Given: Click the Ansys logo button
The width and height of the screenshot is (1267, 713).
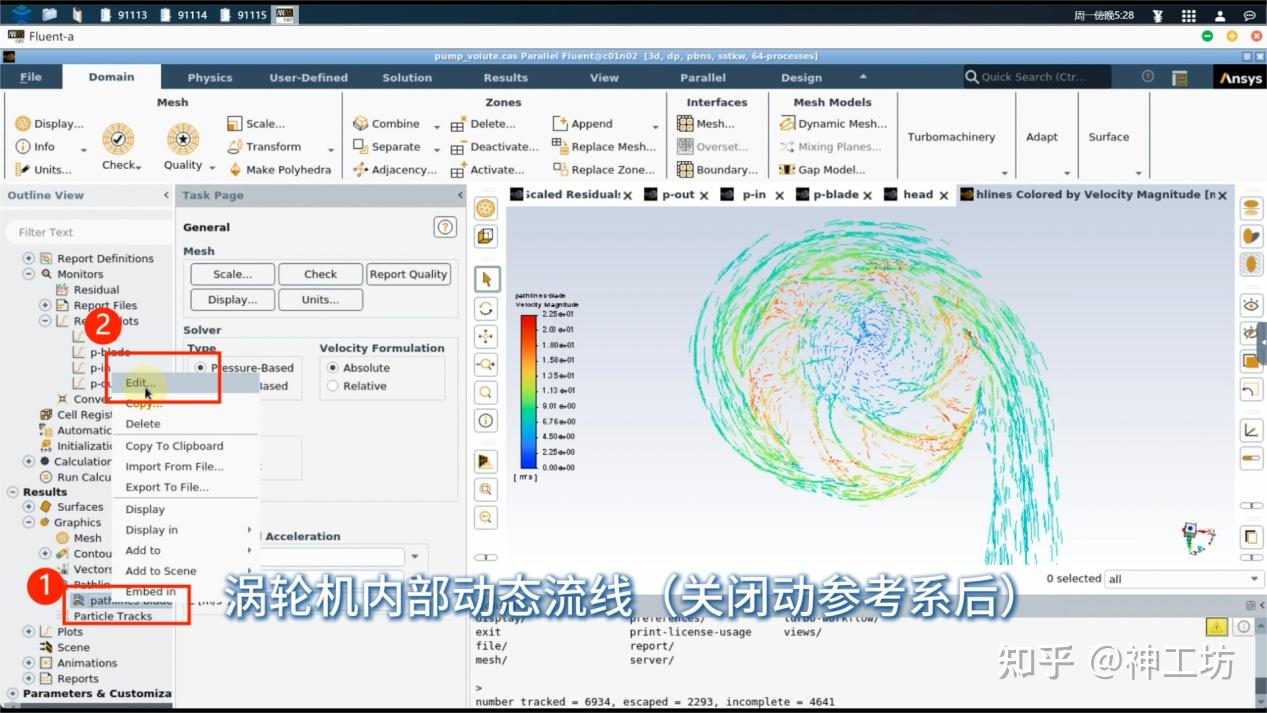Looking at the screenshot, I should click(x=1238, y=78).
